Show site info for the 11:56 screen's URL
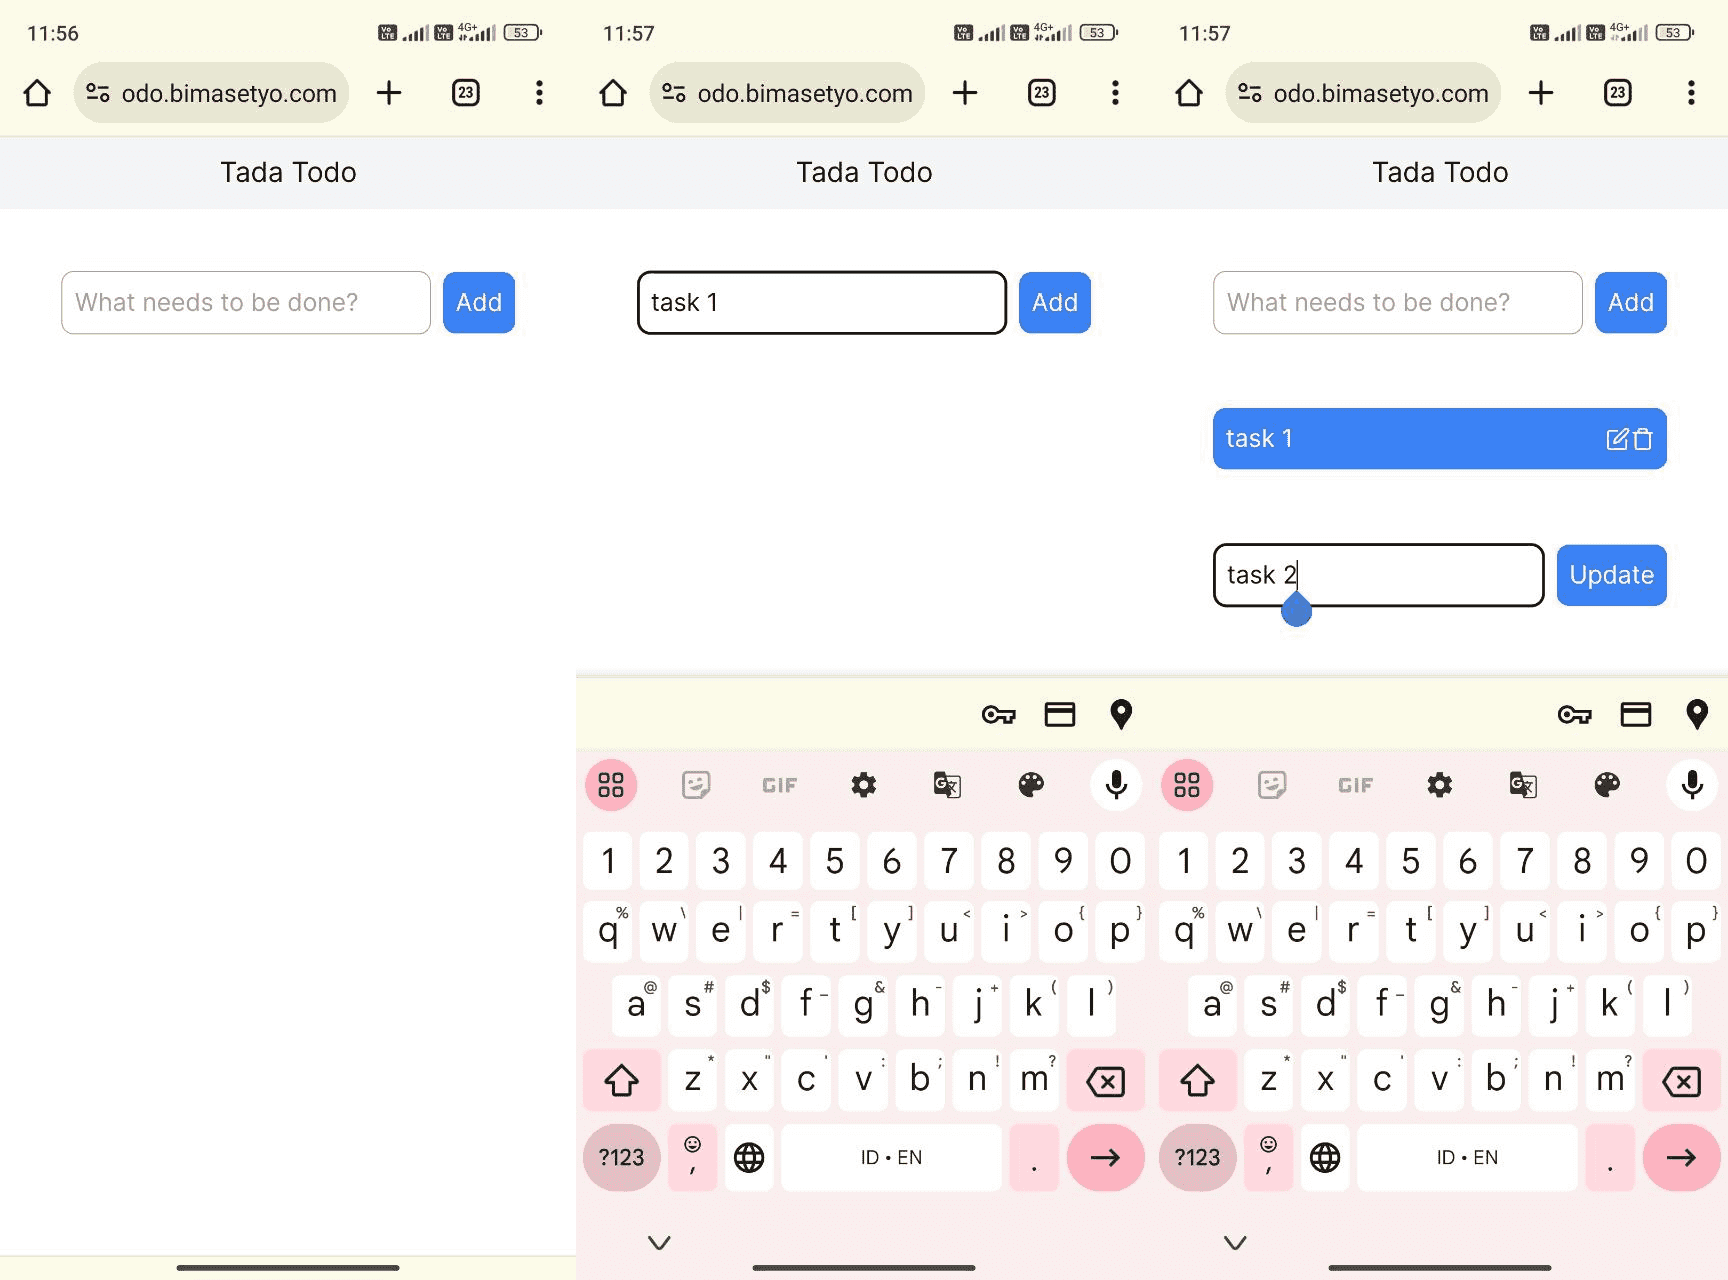Screen dimensions: 1728x1280 98,93
